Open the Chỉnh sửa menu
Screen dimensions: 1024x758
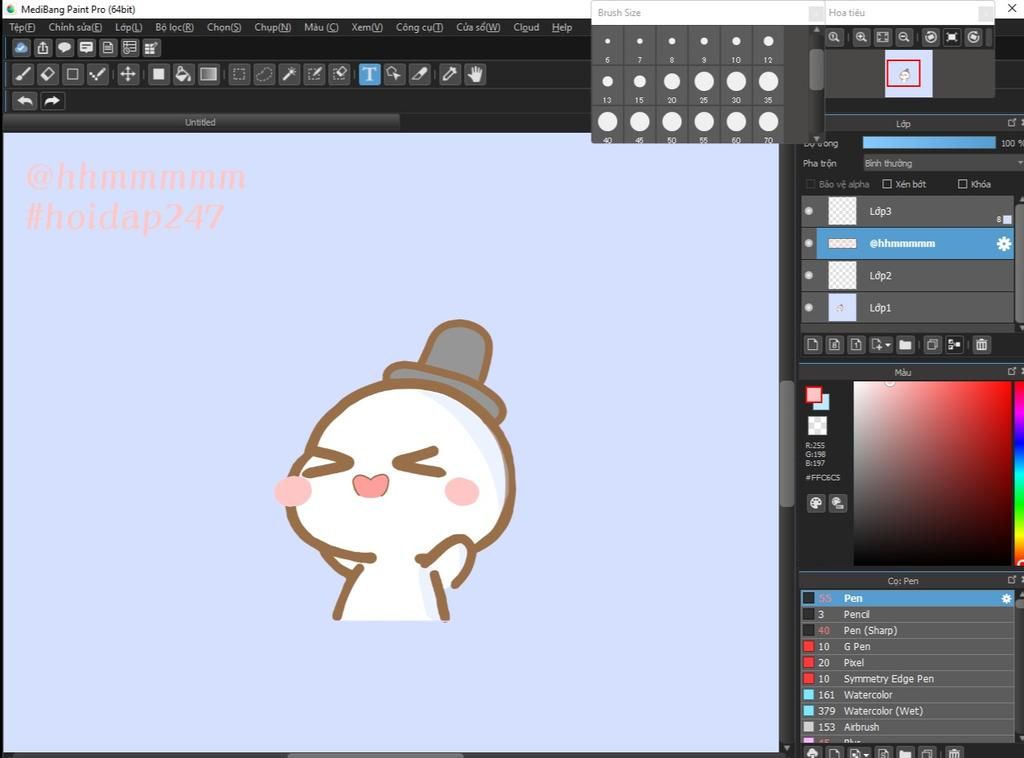pyautogui.click(x=75, y=27)
